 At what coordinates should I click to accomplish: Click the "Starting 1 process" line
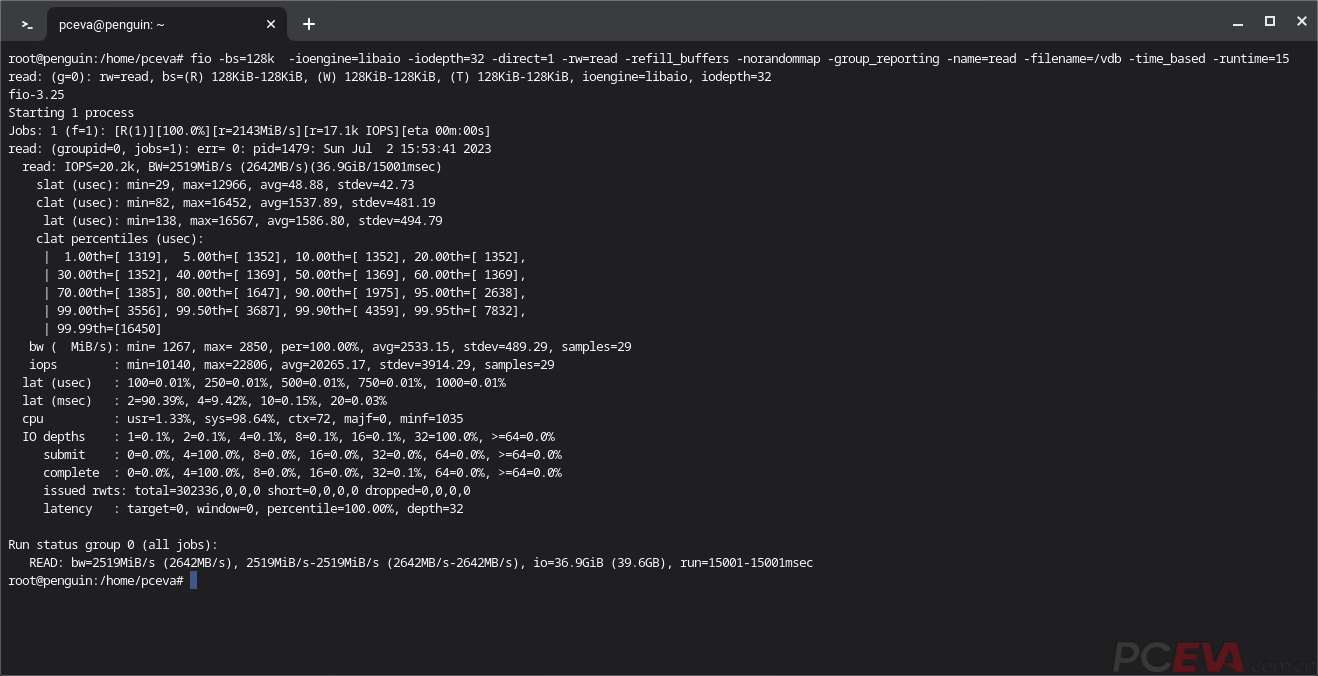pos(71,113)
